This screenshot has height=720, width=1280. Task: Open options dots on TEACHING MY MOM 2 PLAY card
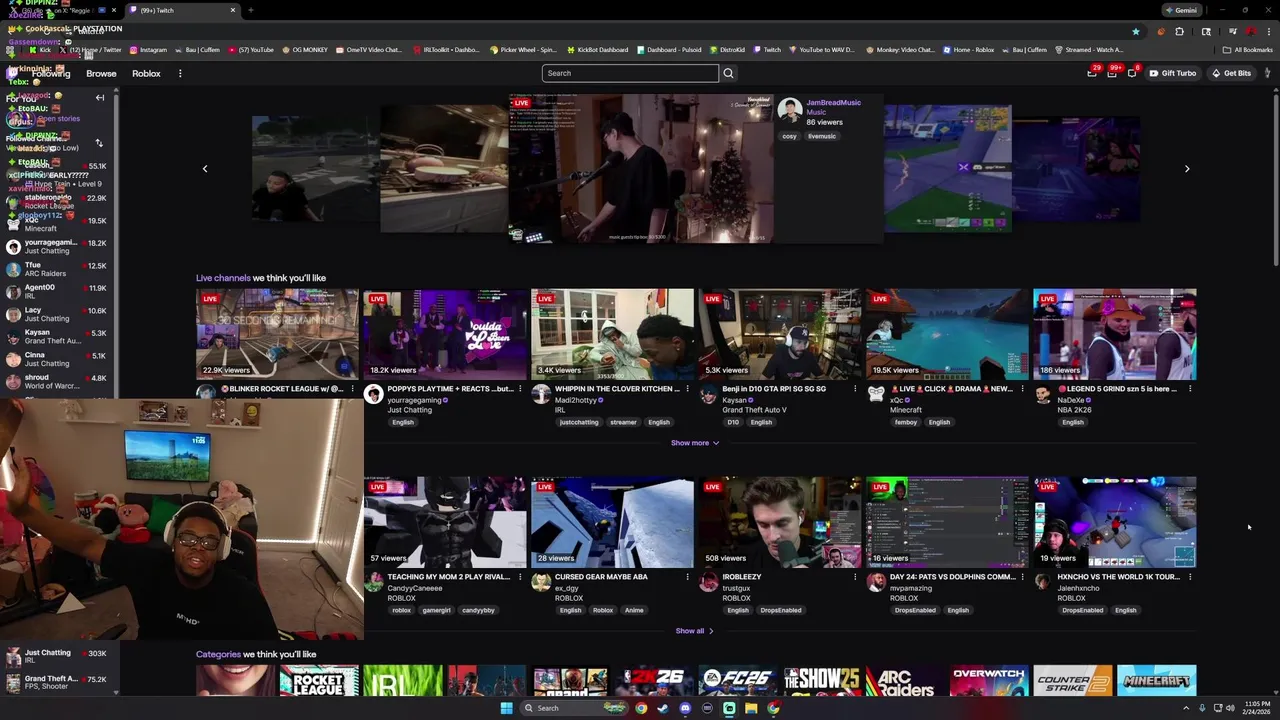[x=520, y=577]
